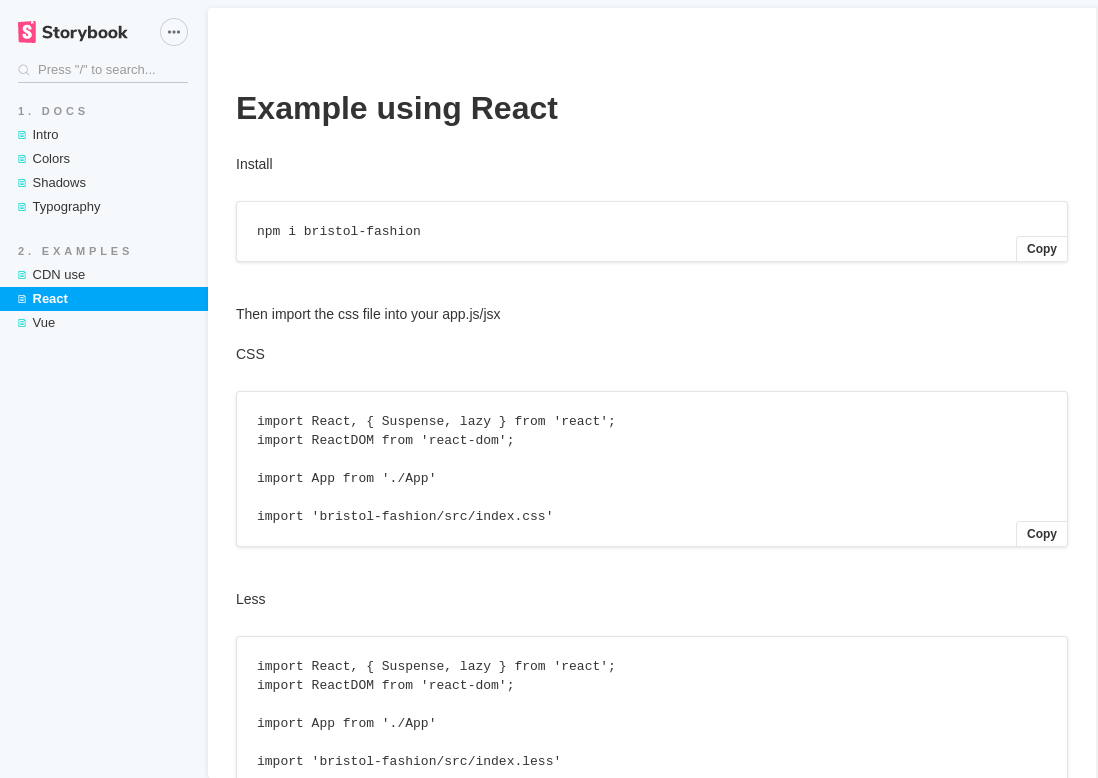Click "import 'bristol-fashion/src/index.less'" line
Screen dimensions: 1098x778
pos(409,761)
